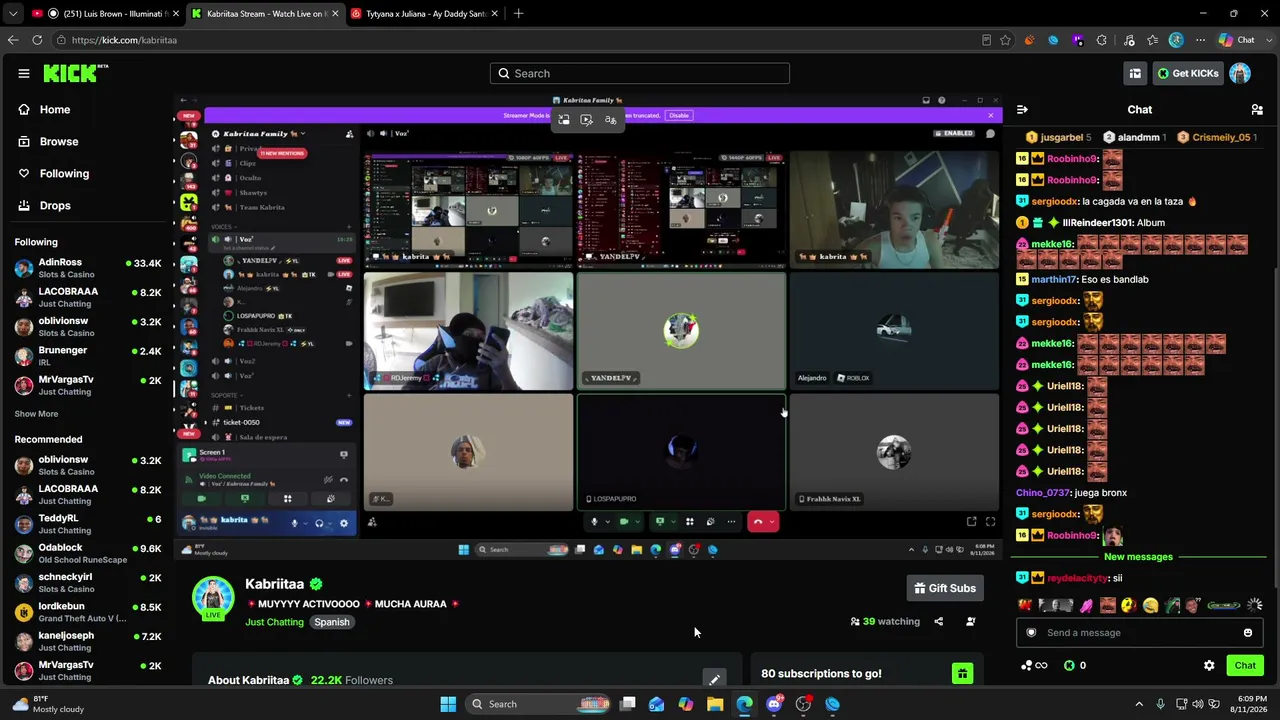Click the Spanish language tag
1280x720 pixels.
[x=332, y=622]
